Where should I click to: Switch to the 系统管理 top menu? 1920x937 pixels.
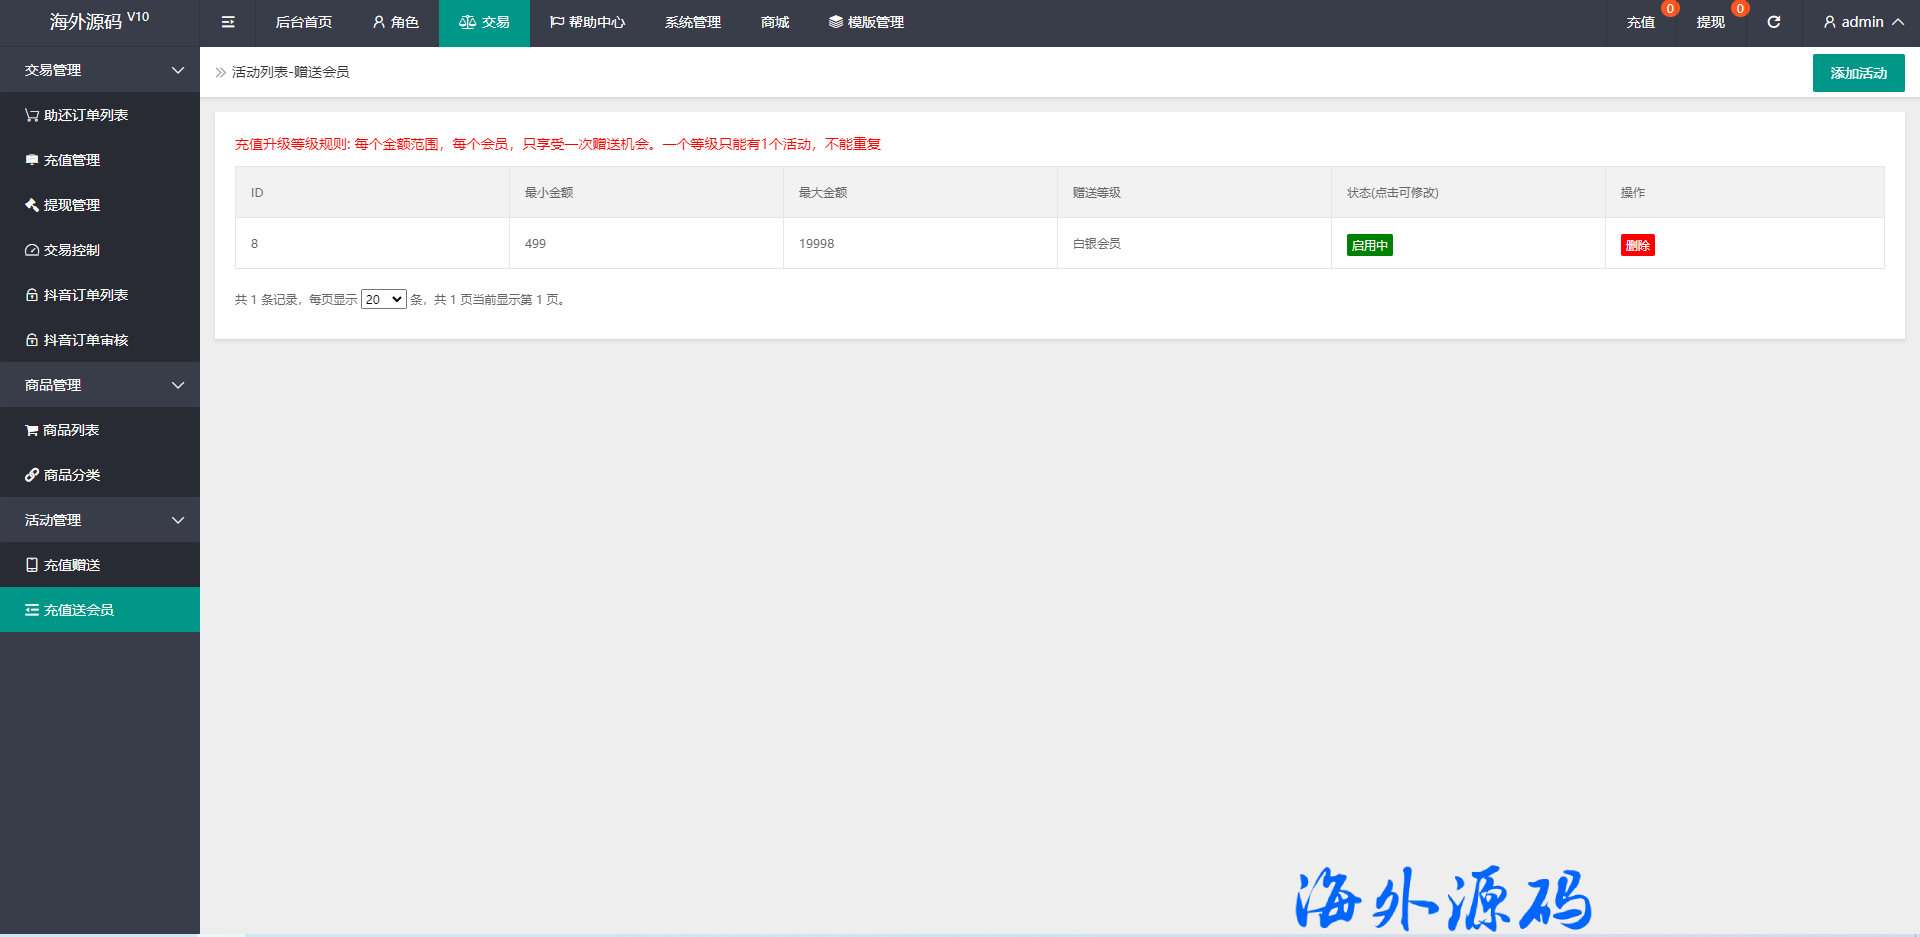(x=692, y=22)
